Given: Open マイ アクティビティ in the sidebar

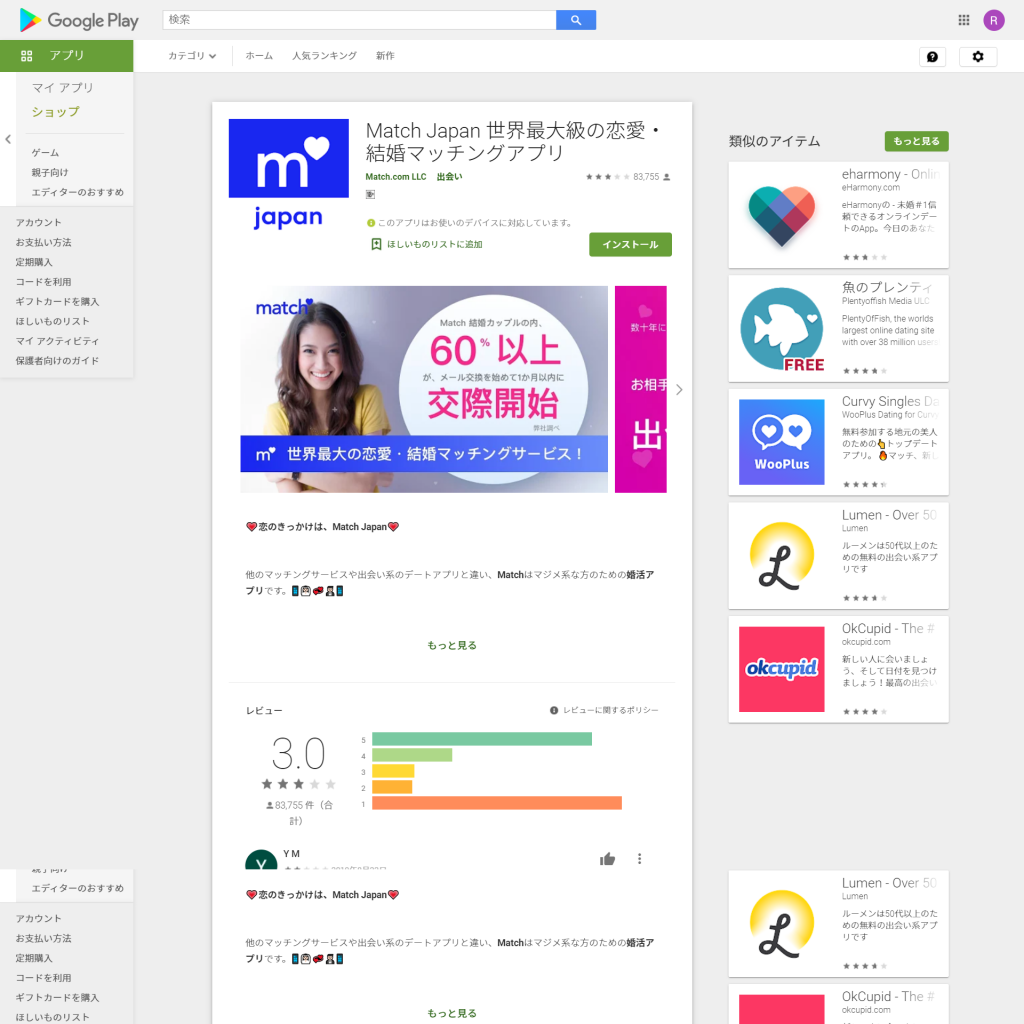Looking at the screenshot, I should (57, 341).
